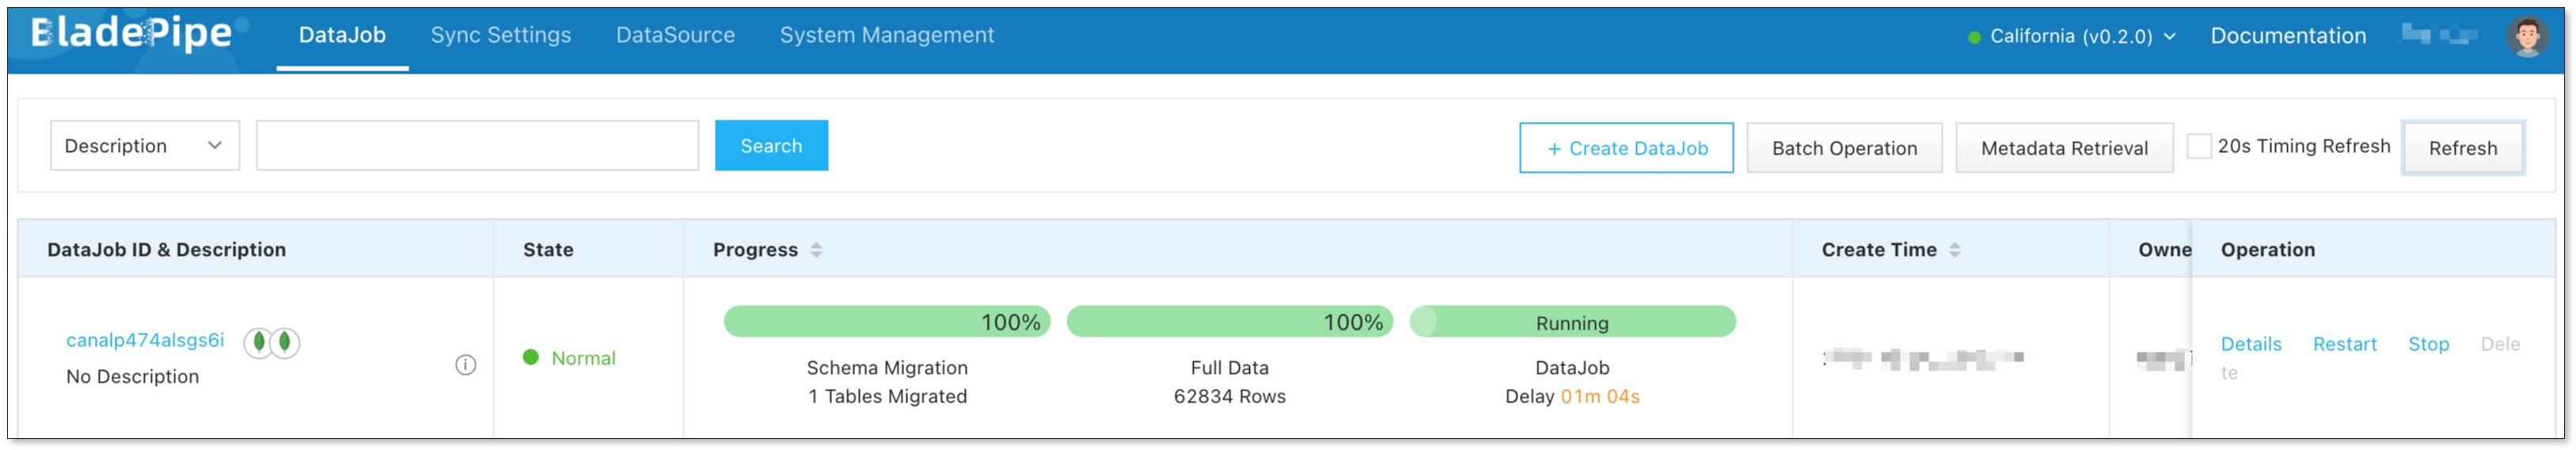2576x450 pixels.
Task: Click the BladePipe logo
Action: [132, 34]
